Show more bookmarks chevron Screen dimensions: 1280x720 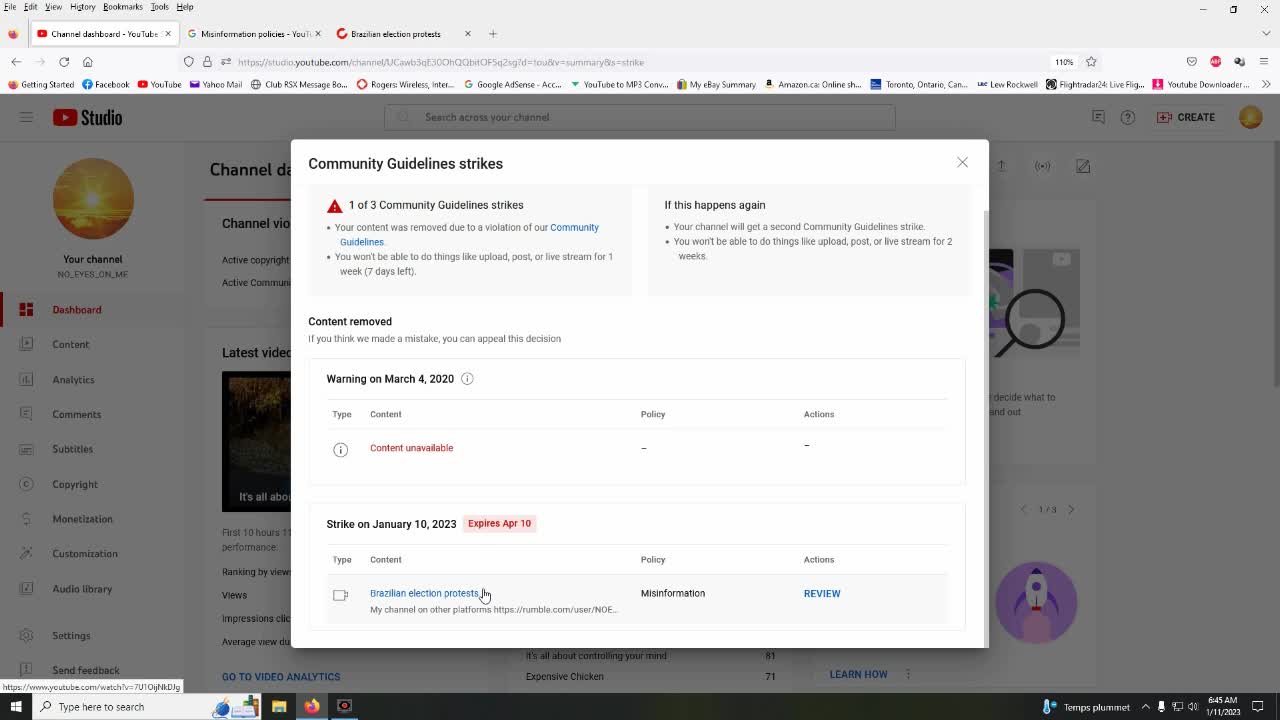tap(1266, 84)
